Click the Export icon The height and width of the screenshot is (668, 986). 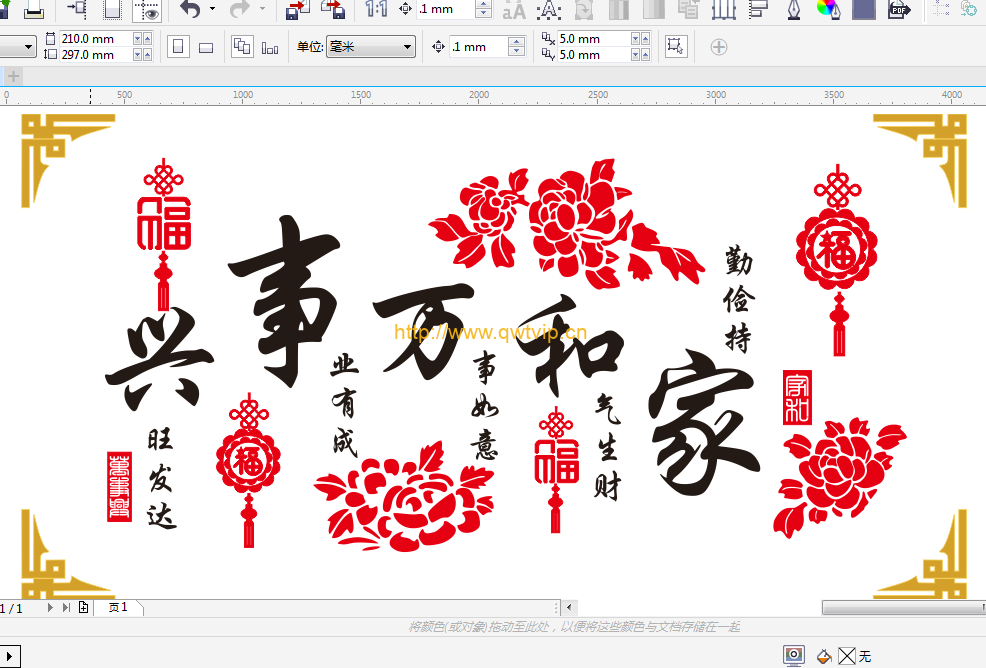[x=333, y=9]
